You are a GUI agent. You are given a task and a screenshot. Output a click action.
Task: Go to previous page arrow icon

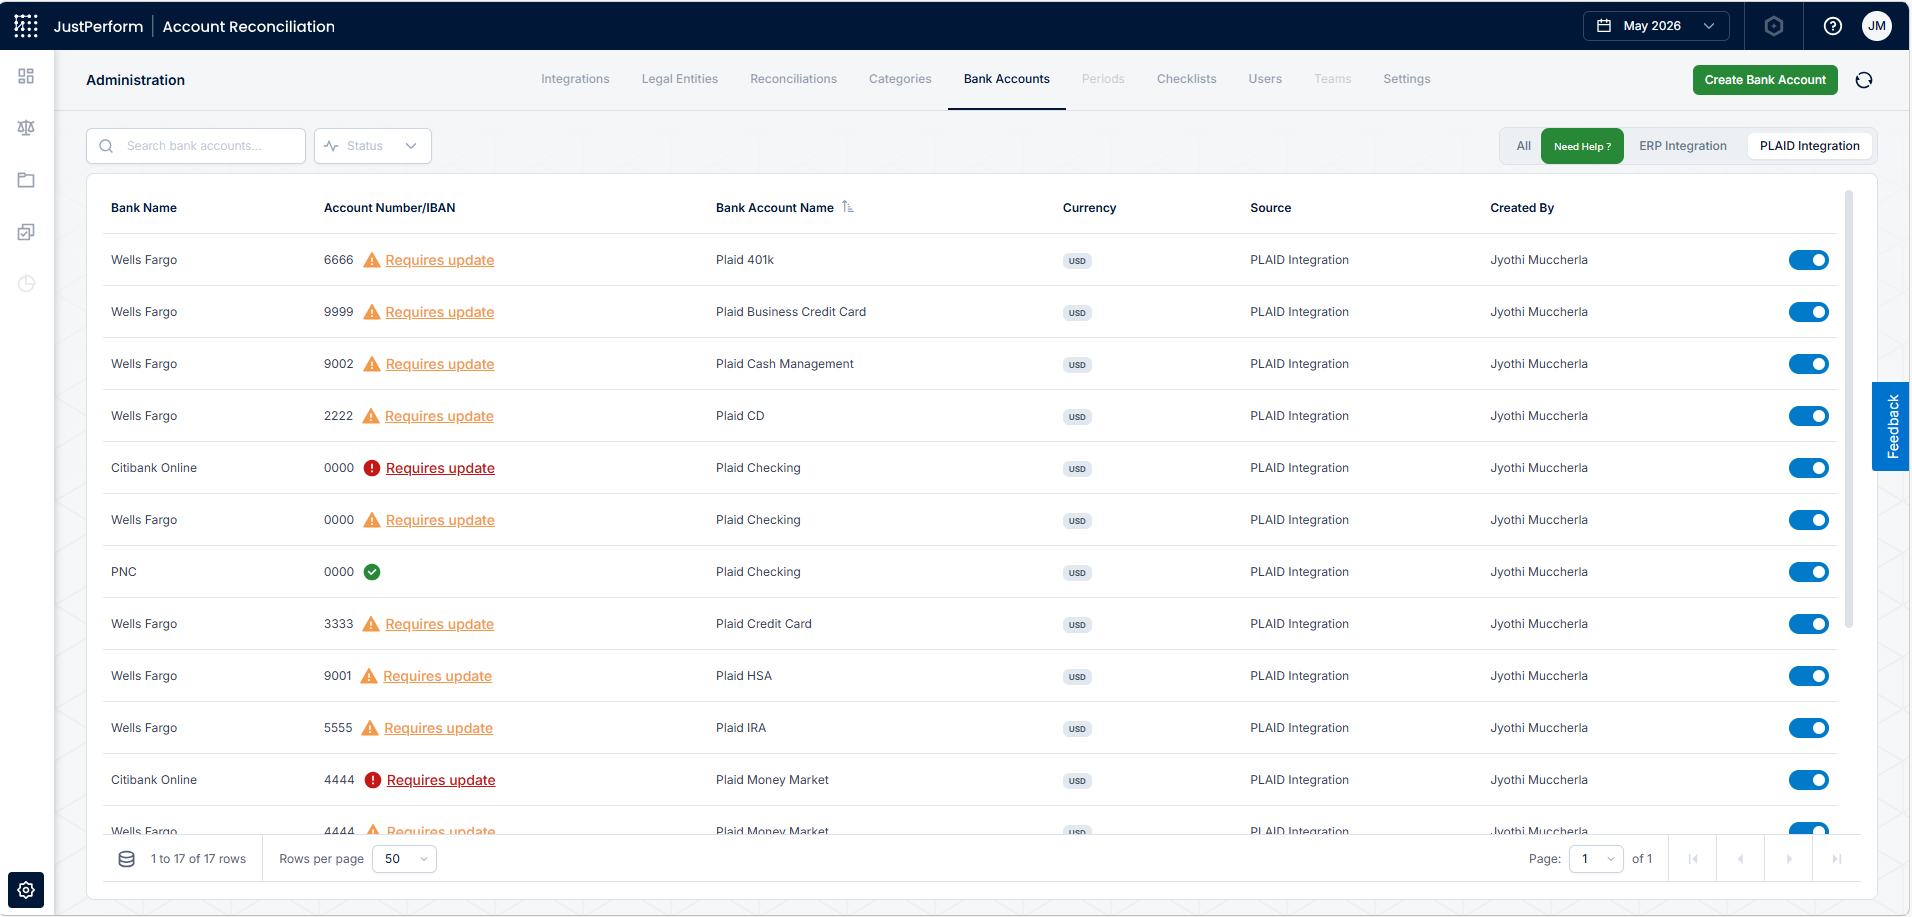click(1741, 859)
